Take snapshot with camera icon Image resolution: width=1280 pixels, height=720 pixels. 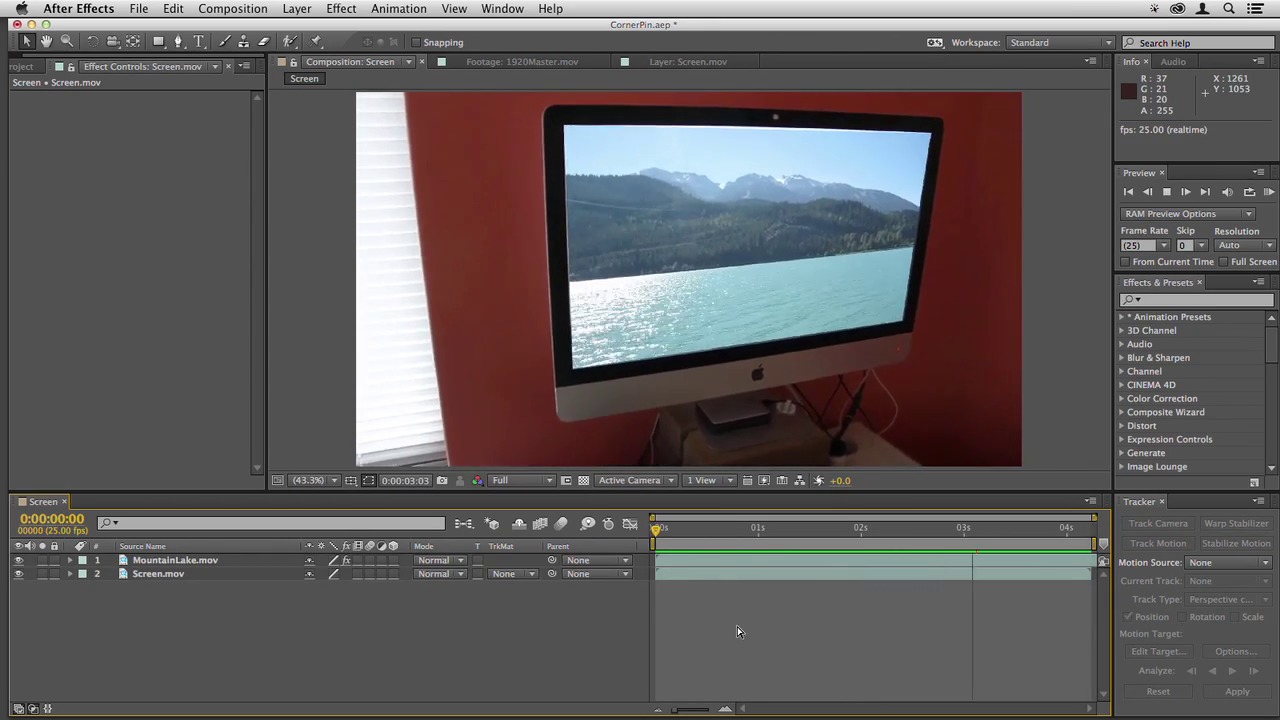click(442, 481)
